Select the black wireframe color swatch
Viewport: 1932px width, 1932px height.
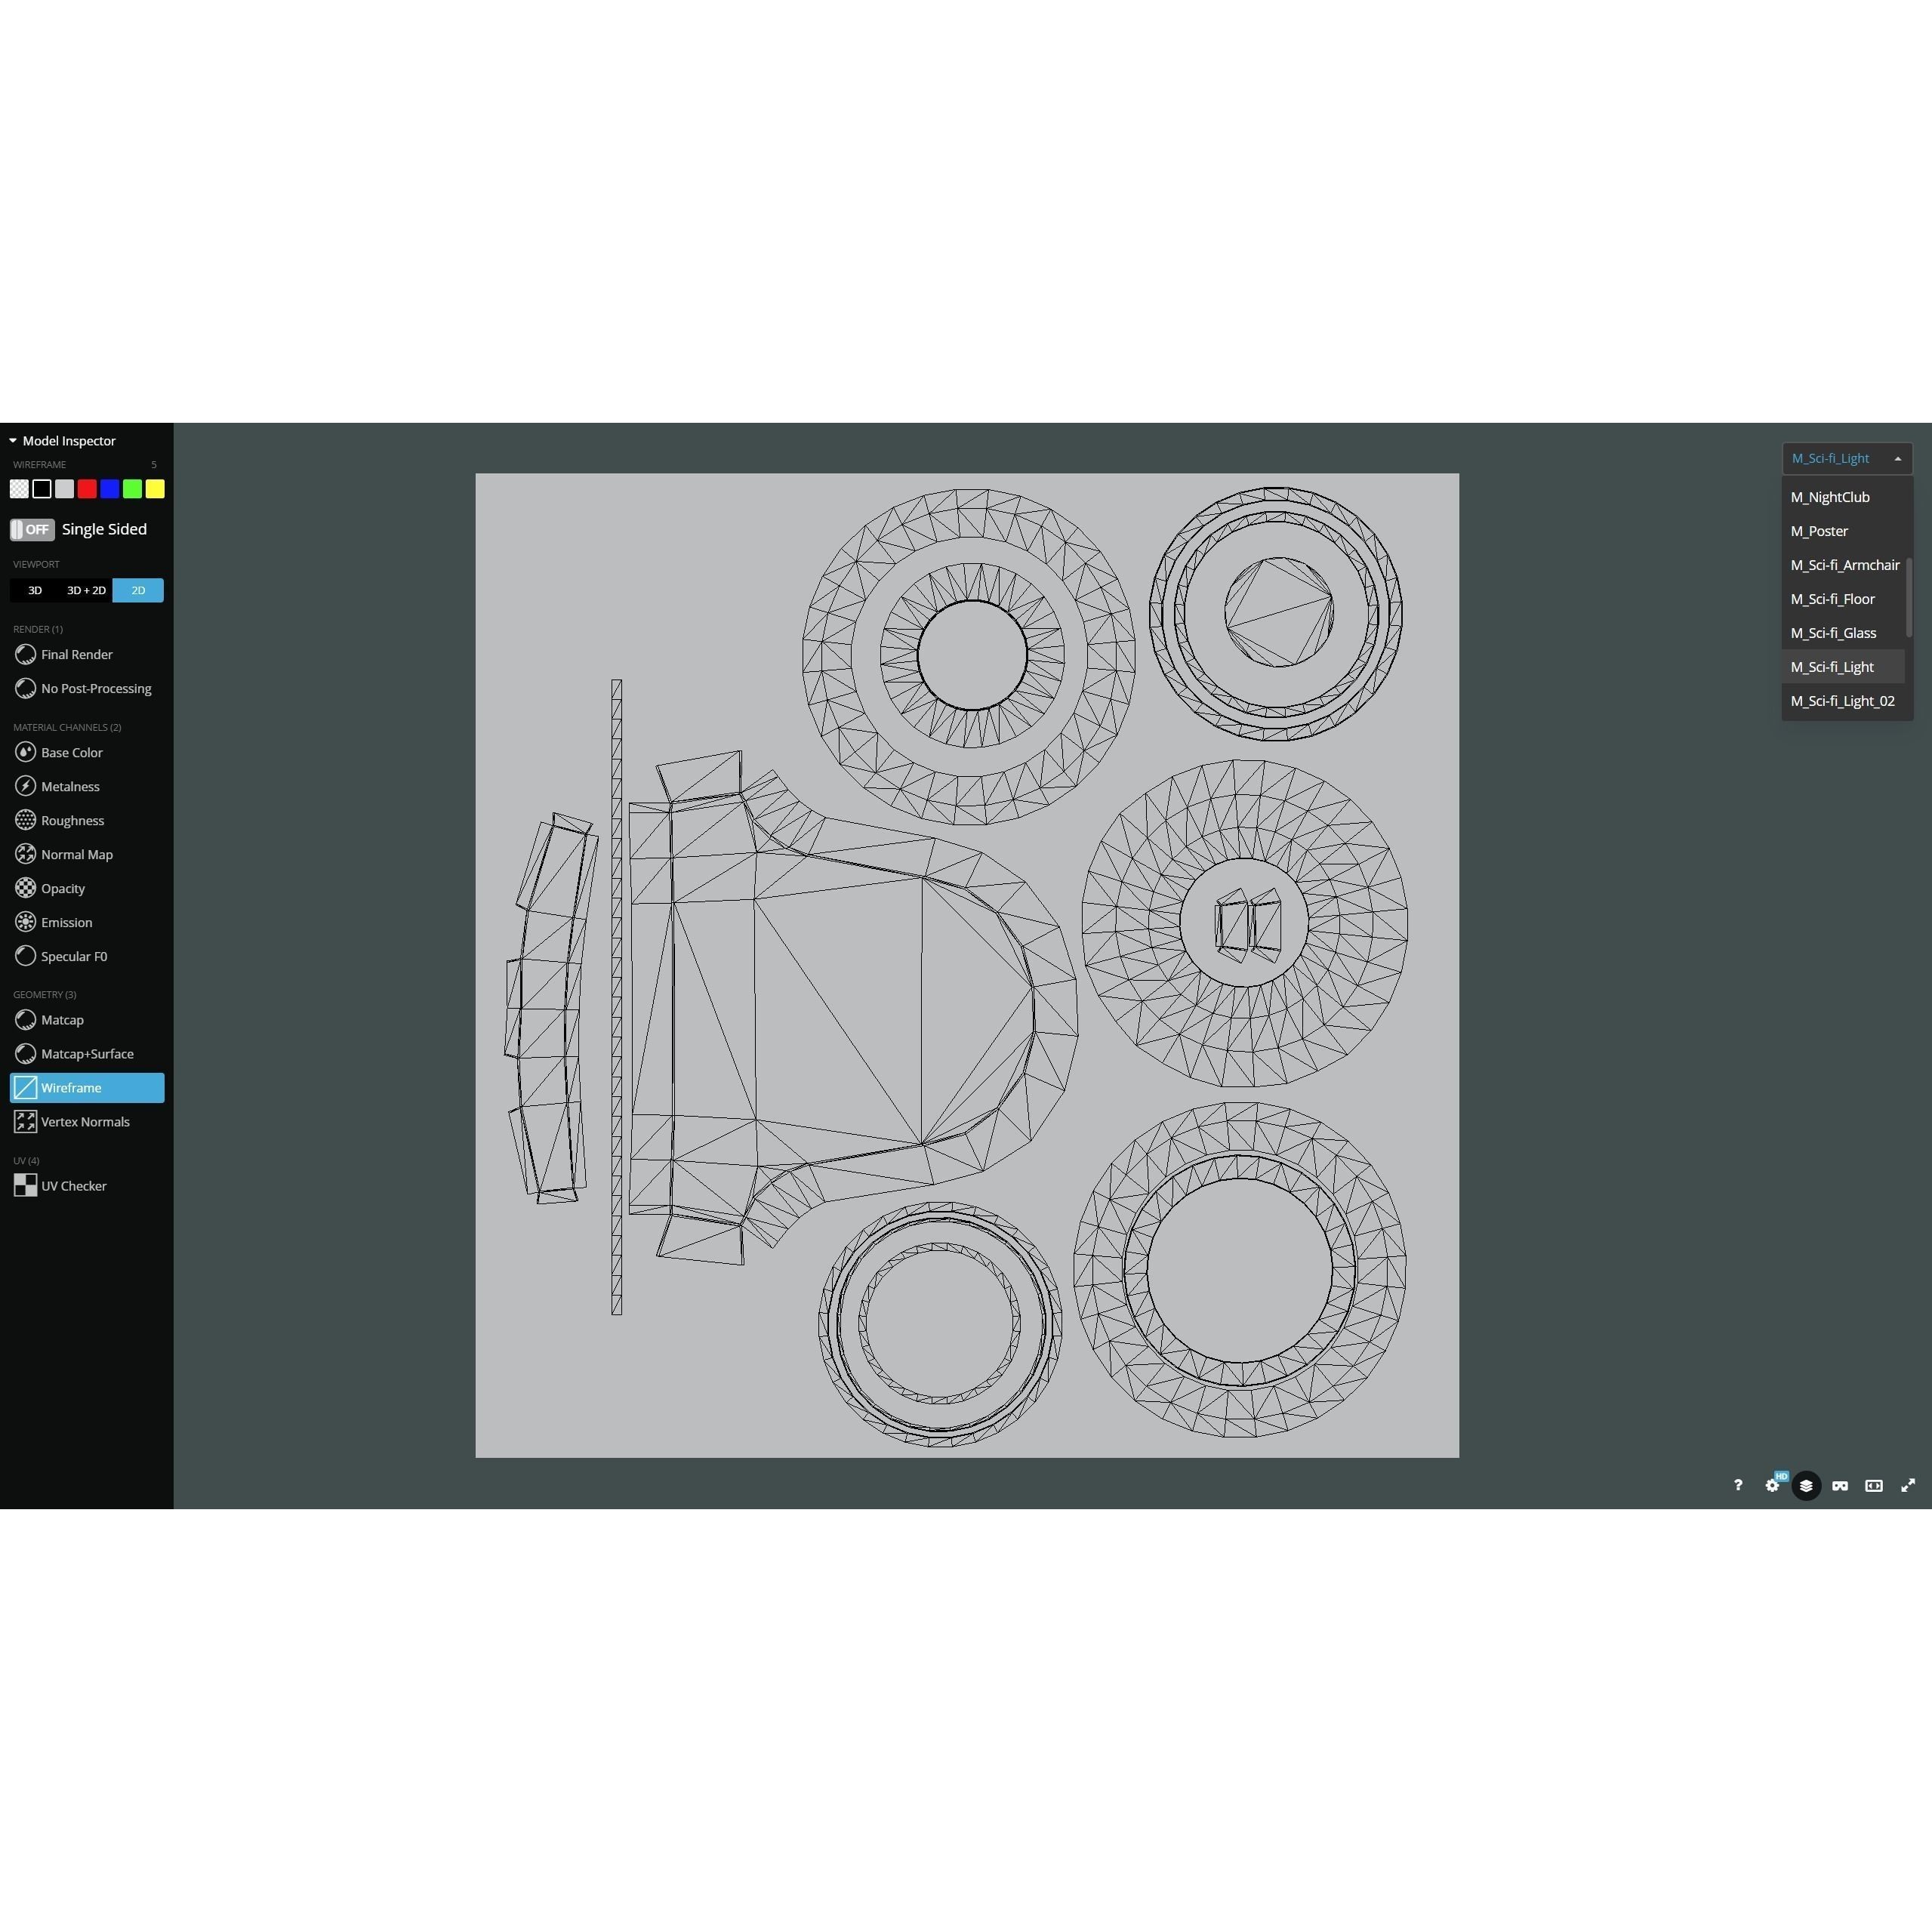42,489
